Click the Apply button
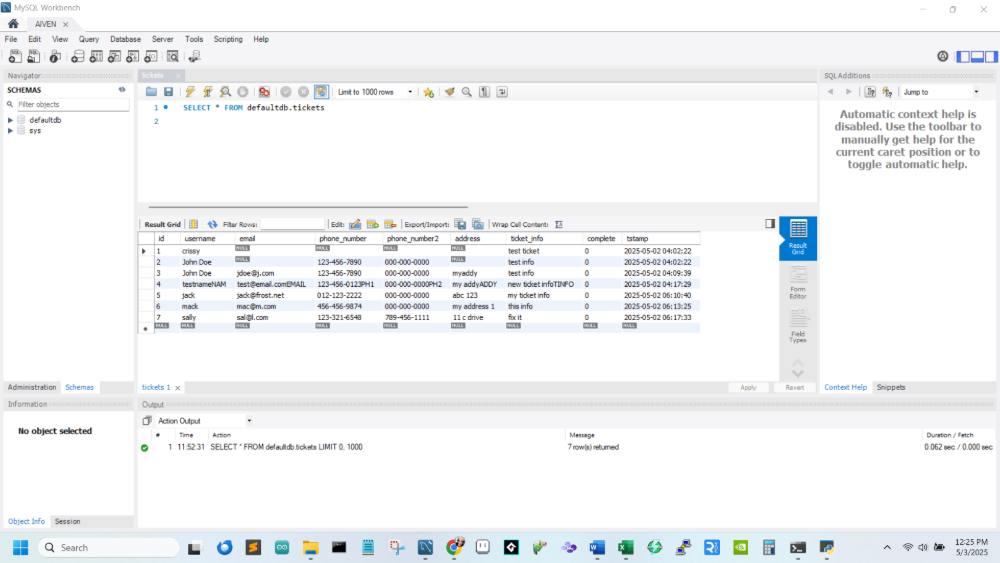The image size is (1000, 563). click(x=748, y=387)
